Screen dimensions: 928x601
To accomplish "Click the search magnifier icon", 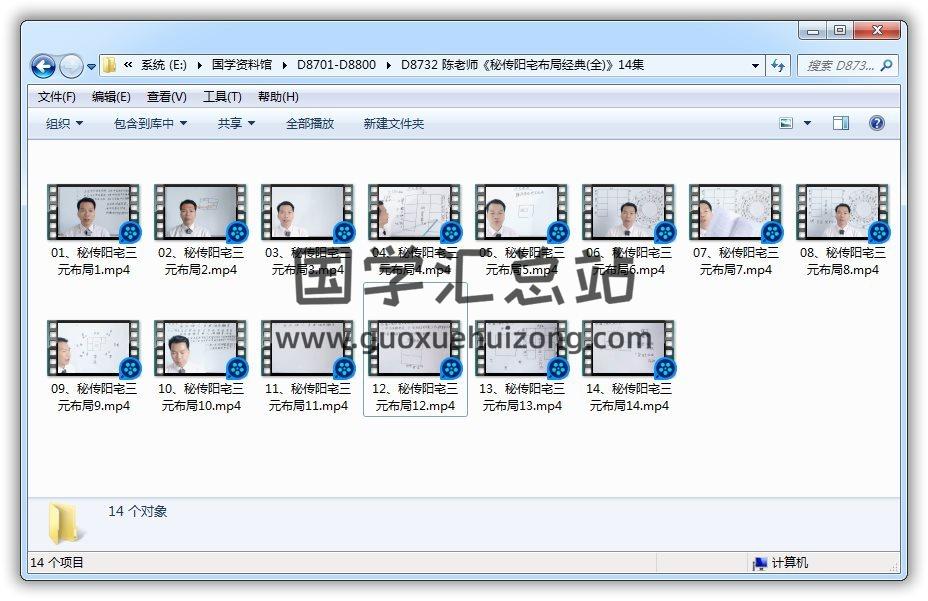I will [x=886, y=66].
